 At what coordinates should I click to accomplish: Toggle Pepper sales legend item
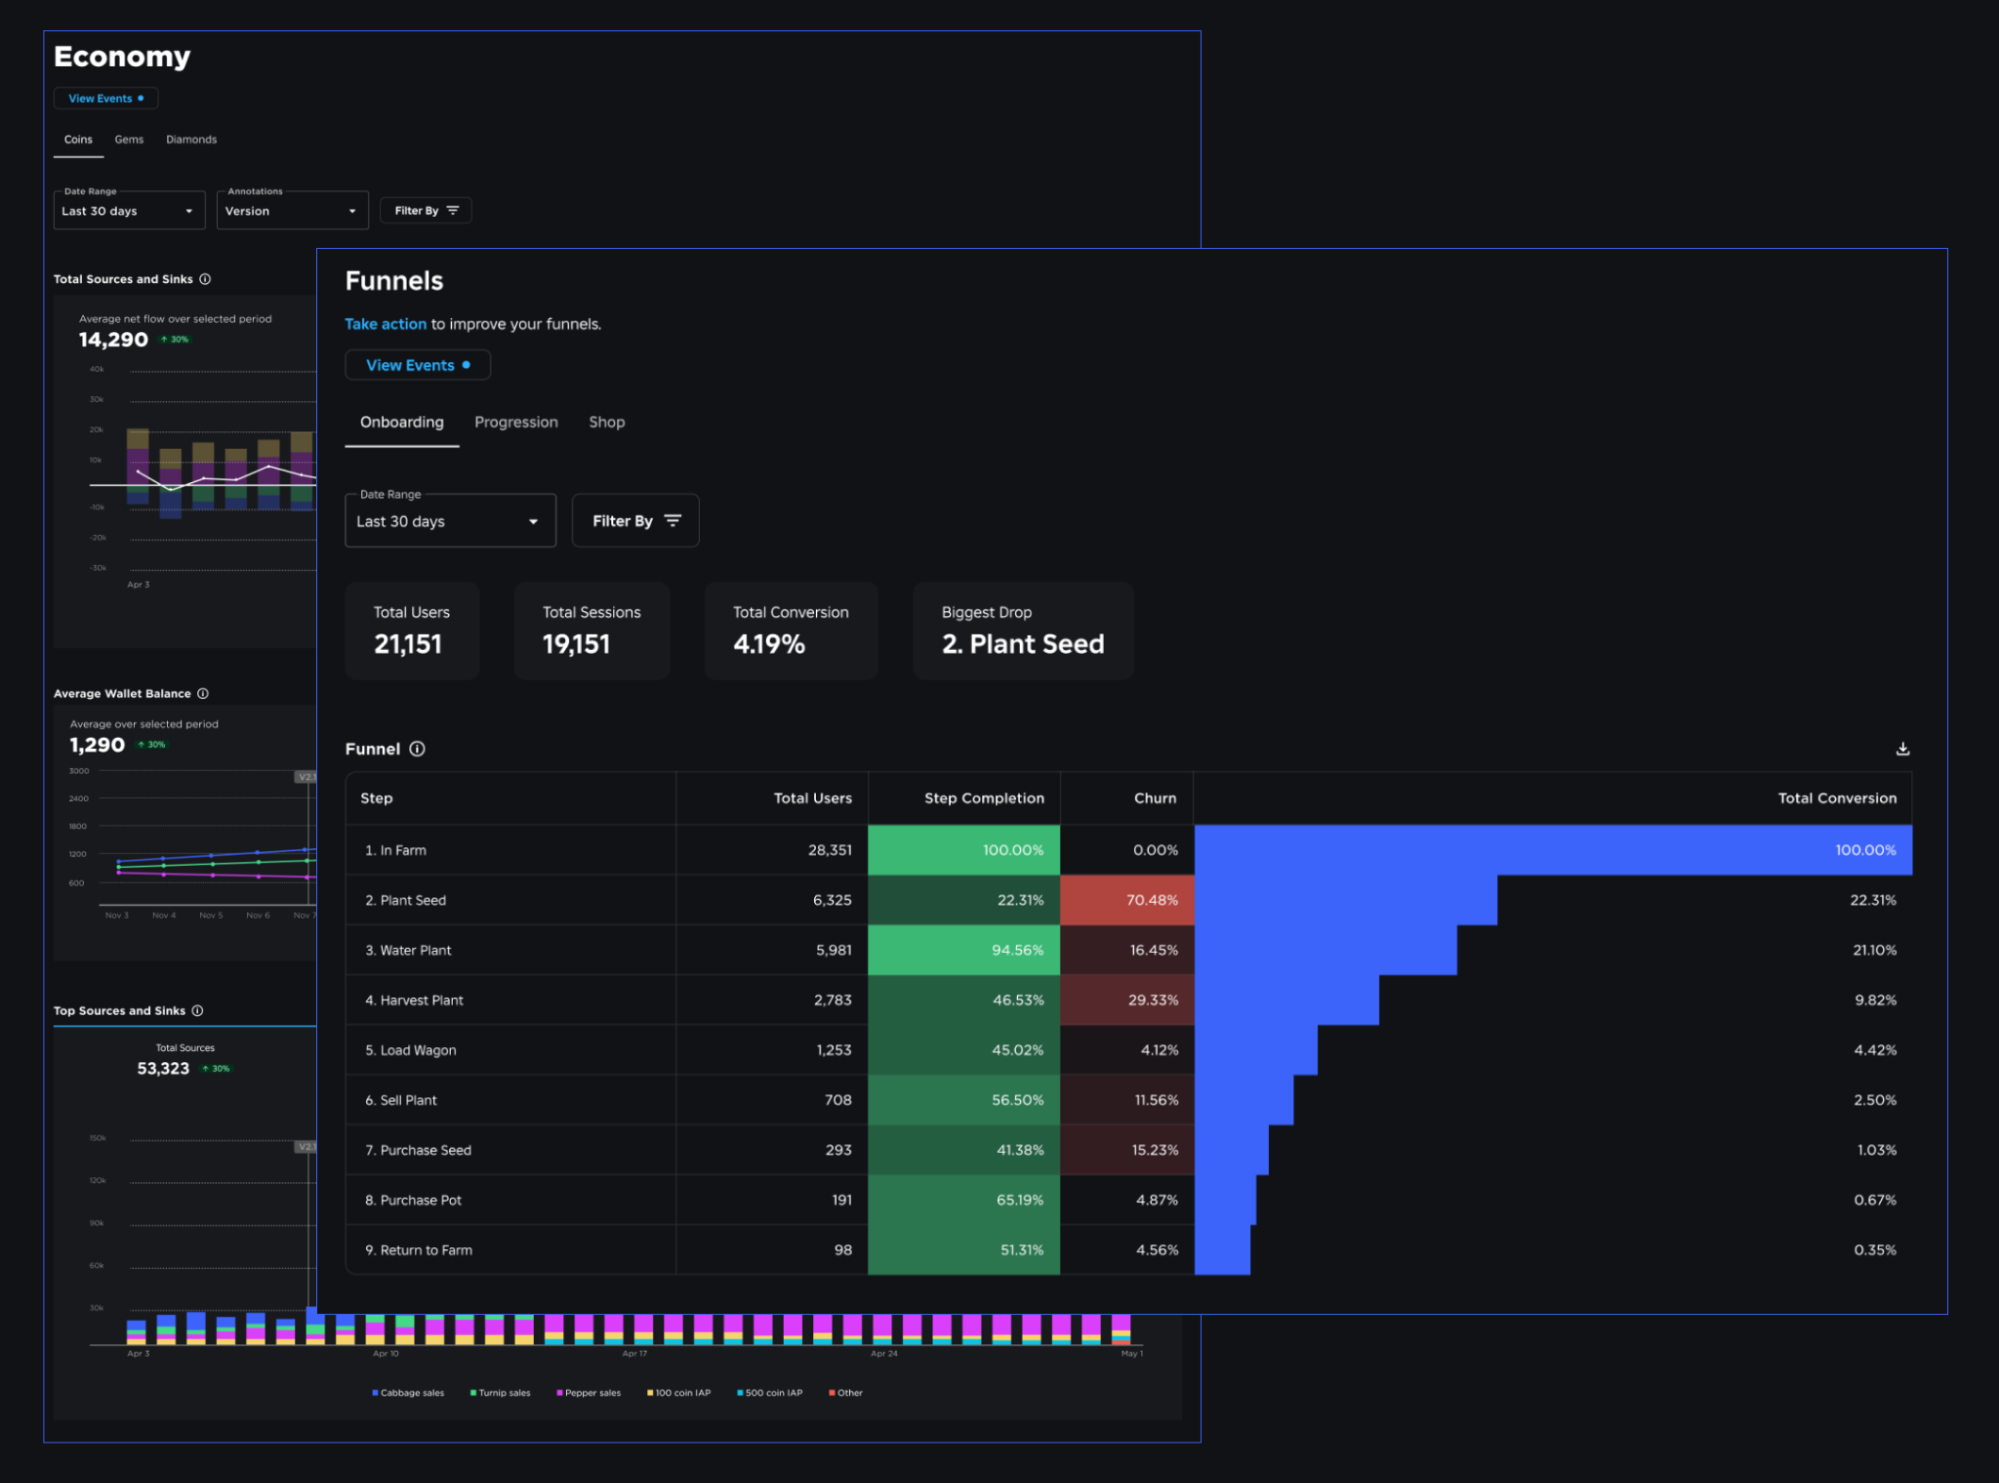click(x=588, y=1392)
